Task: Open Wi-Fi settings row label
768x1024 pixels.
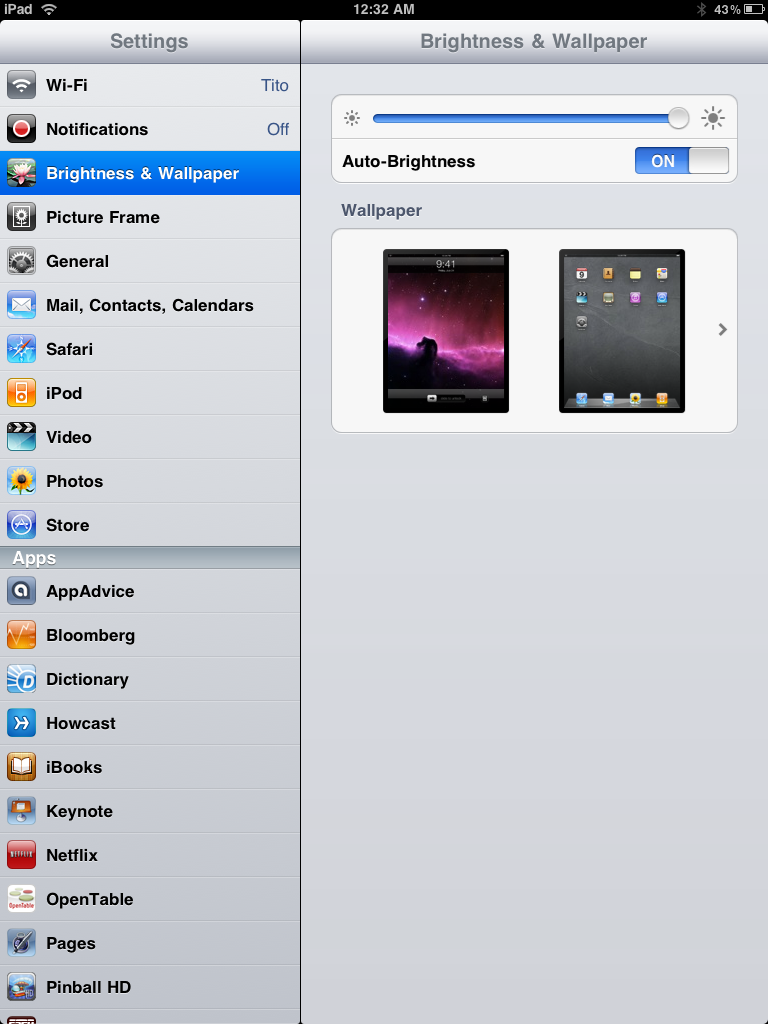Action: coord(67,85)
